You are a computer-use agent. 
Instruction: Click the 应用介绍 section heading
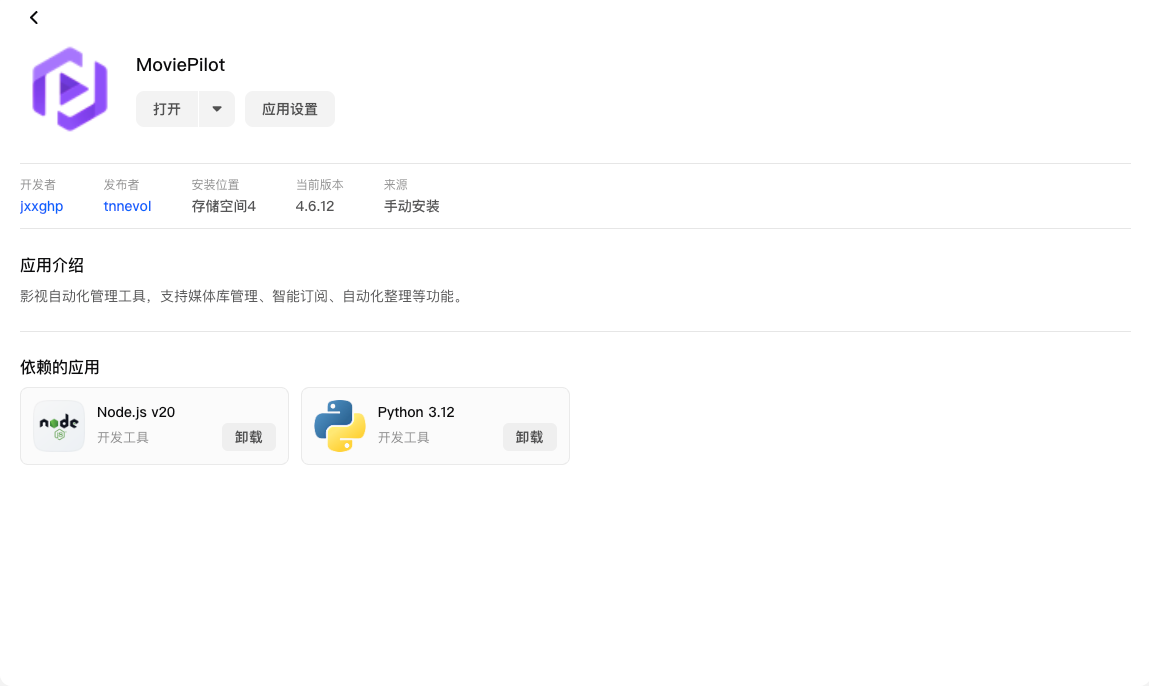pos(52,265)
